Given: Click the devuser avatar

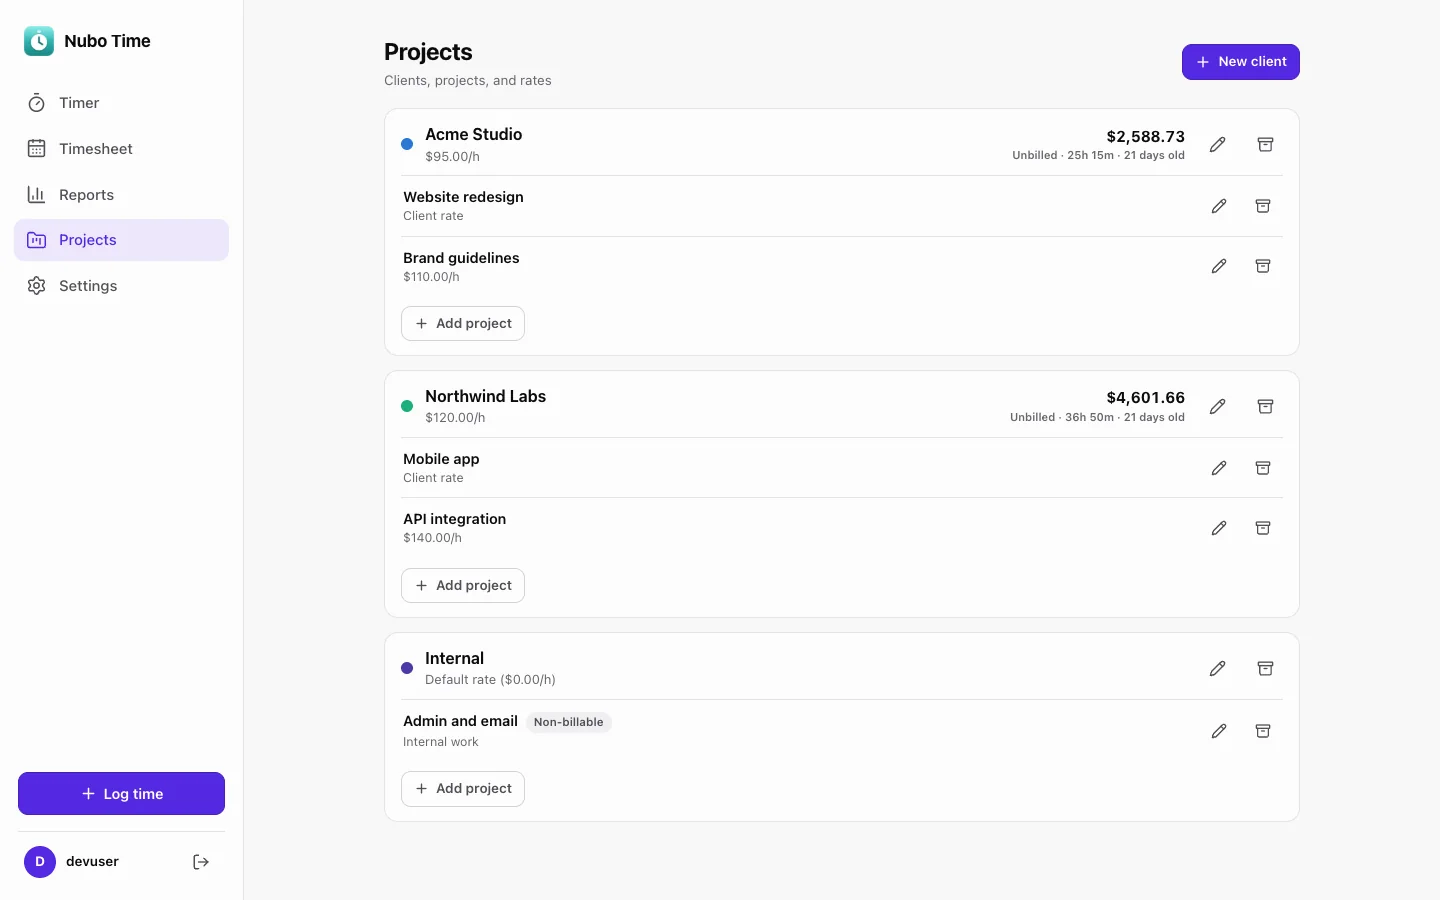Looking at the screenshot, I should [40, 862].
